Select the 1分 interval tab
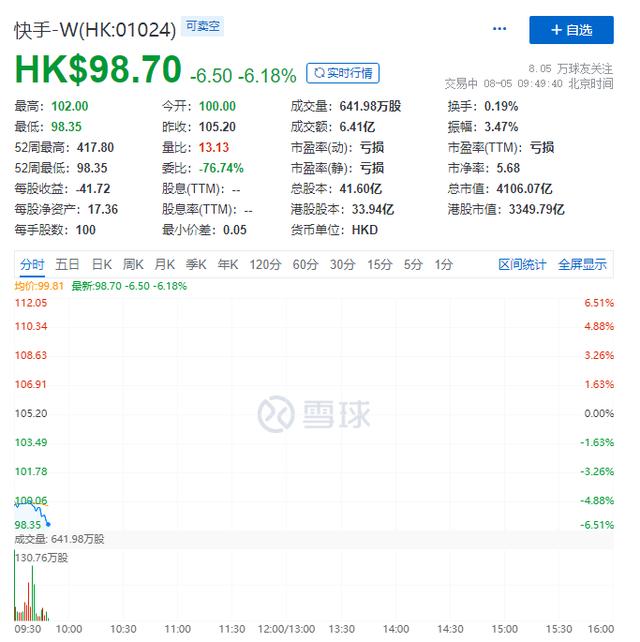This screenshot has width=640, height=642. tap(443, 264)
